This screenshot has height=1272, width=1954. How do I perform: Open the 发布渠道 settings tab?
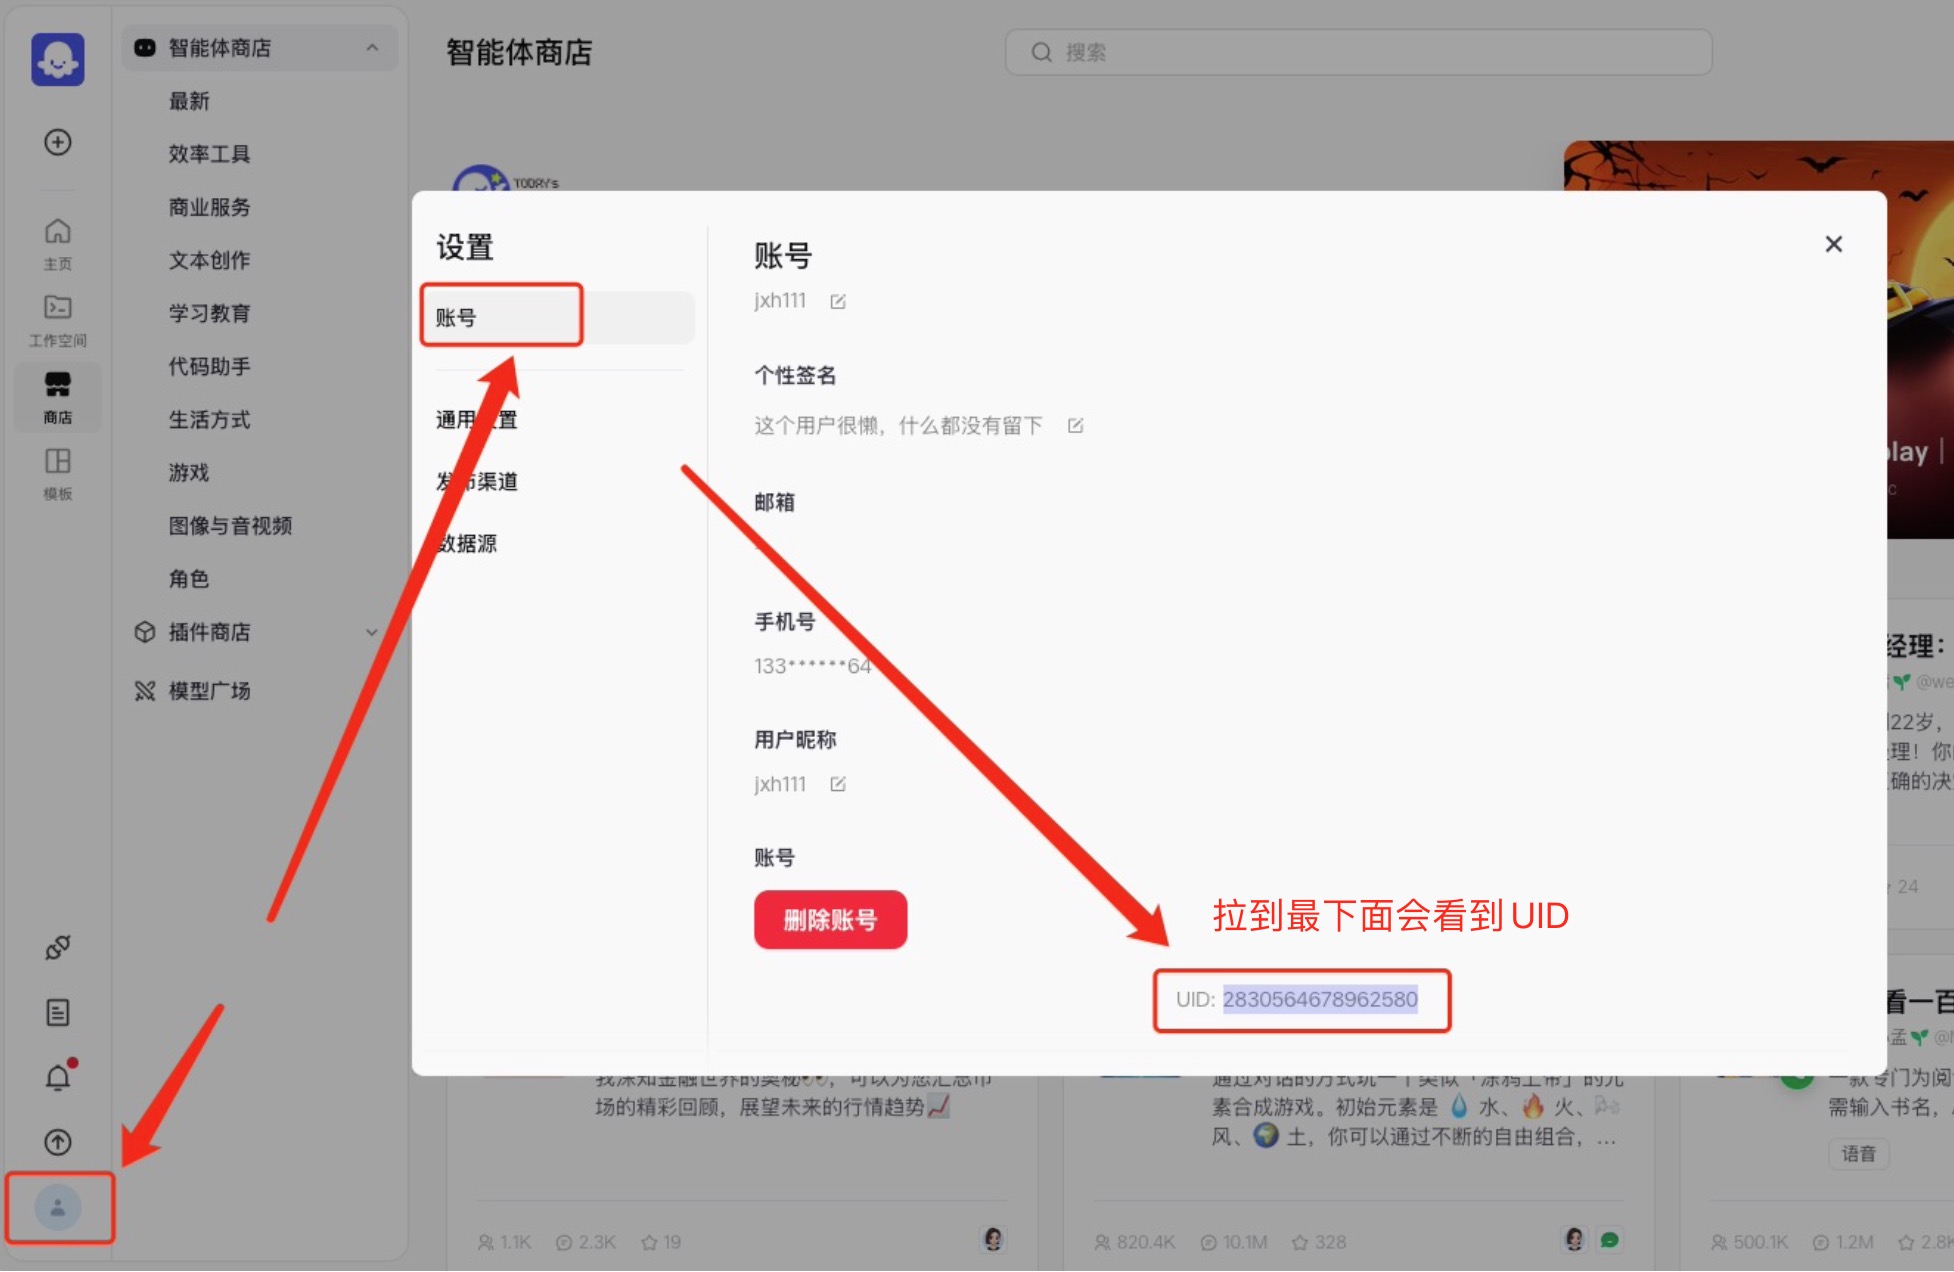[477, 481]
